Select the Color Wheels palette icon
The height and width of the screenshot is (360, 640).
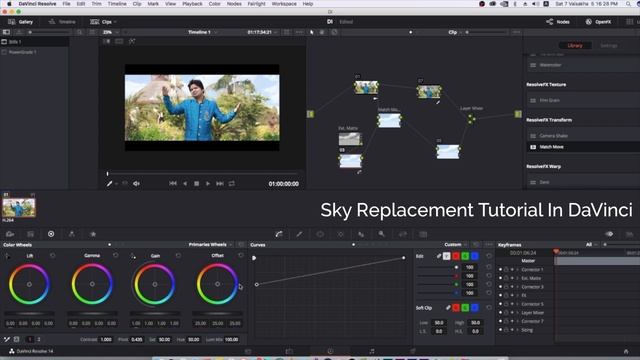tap(51, 234)
